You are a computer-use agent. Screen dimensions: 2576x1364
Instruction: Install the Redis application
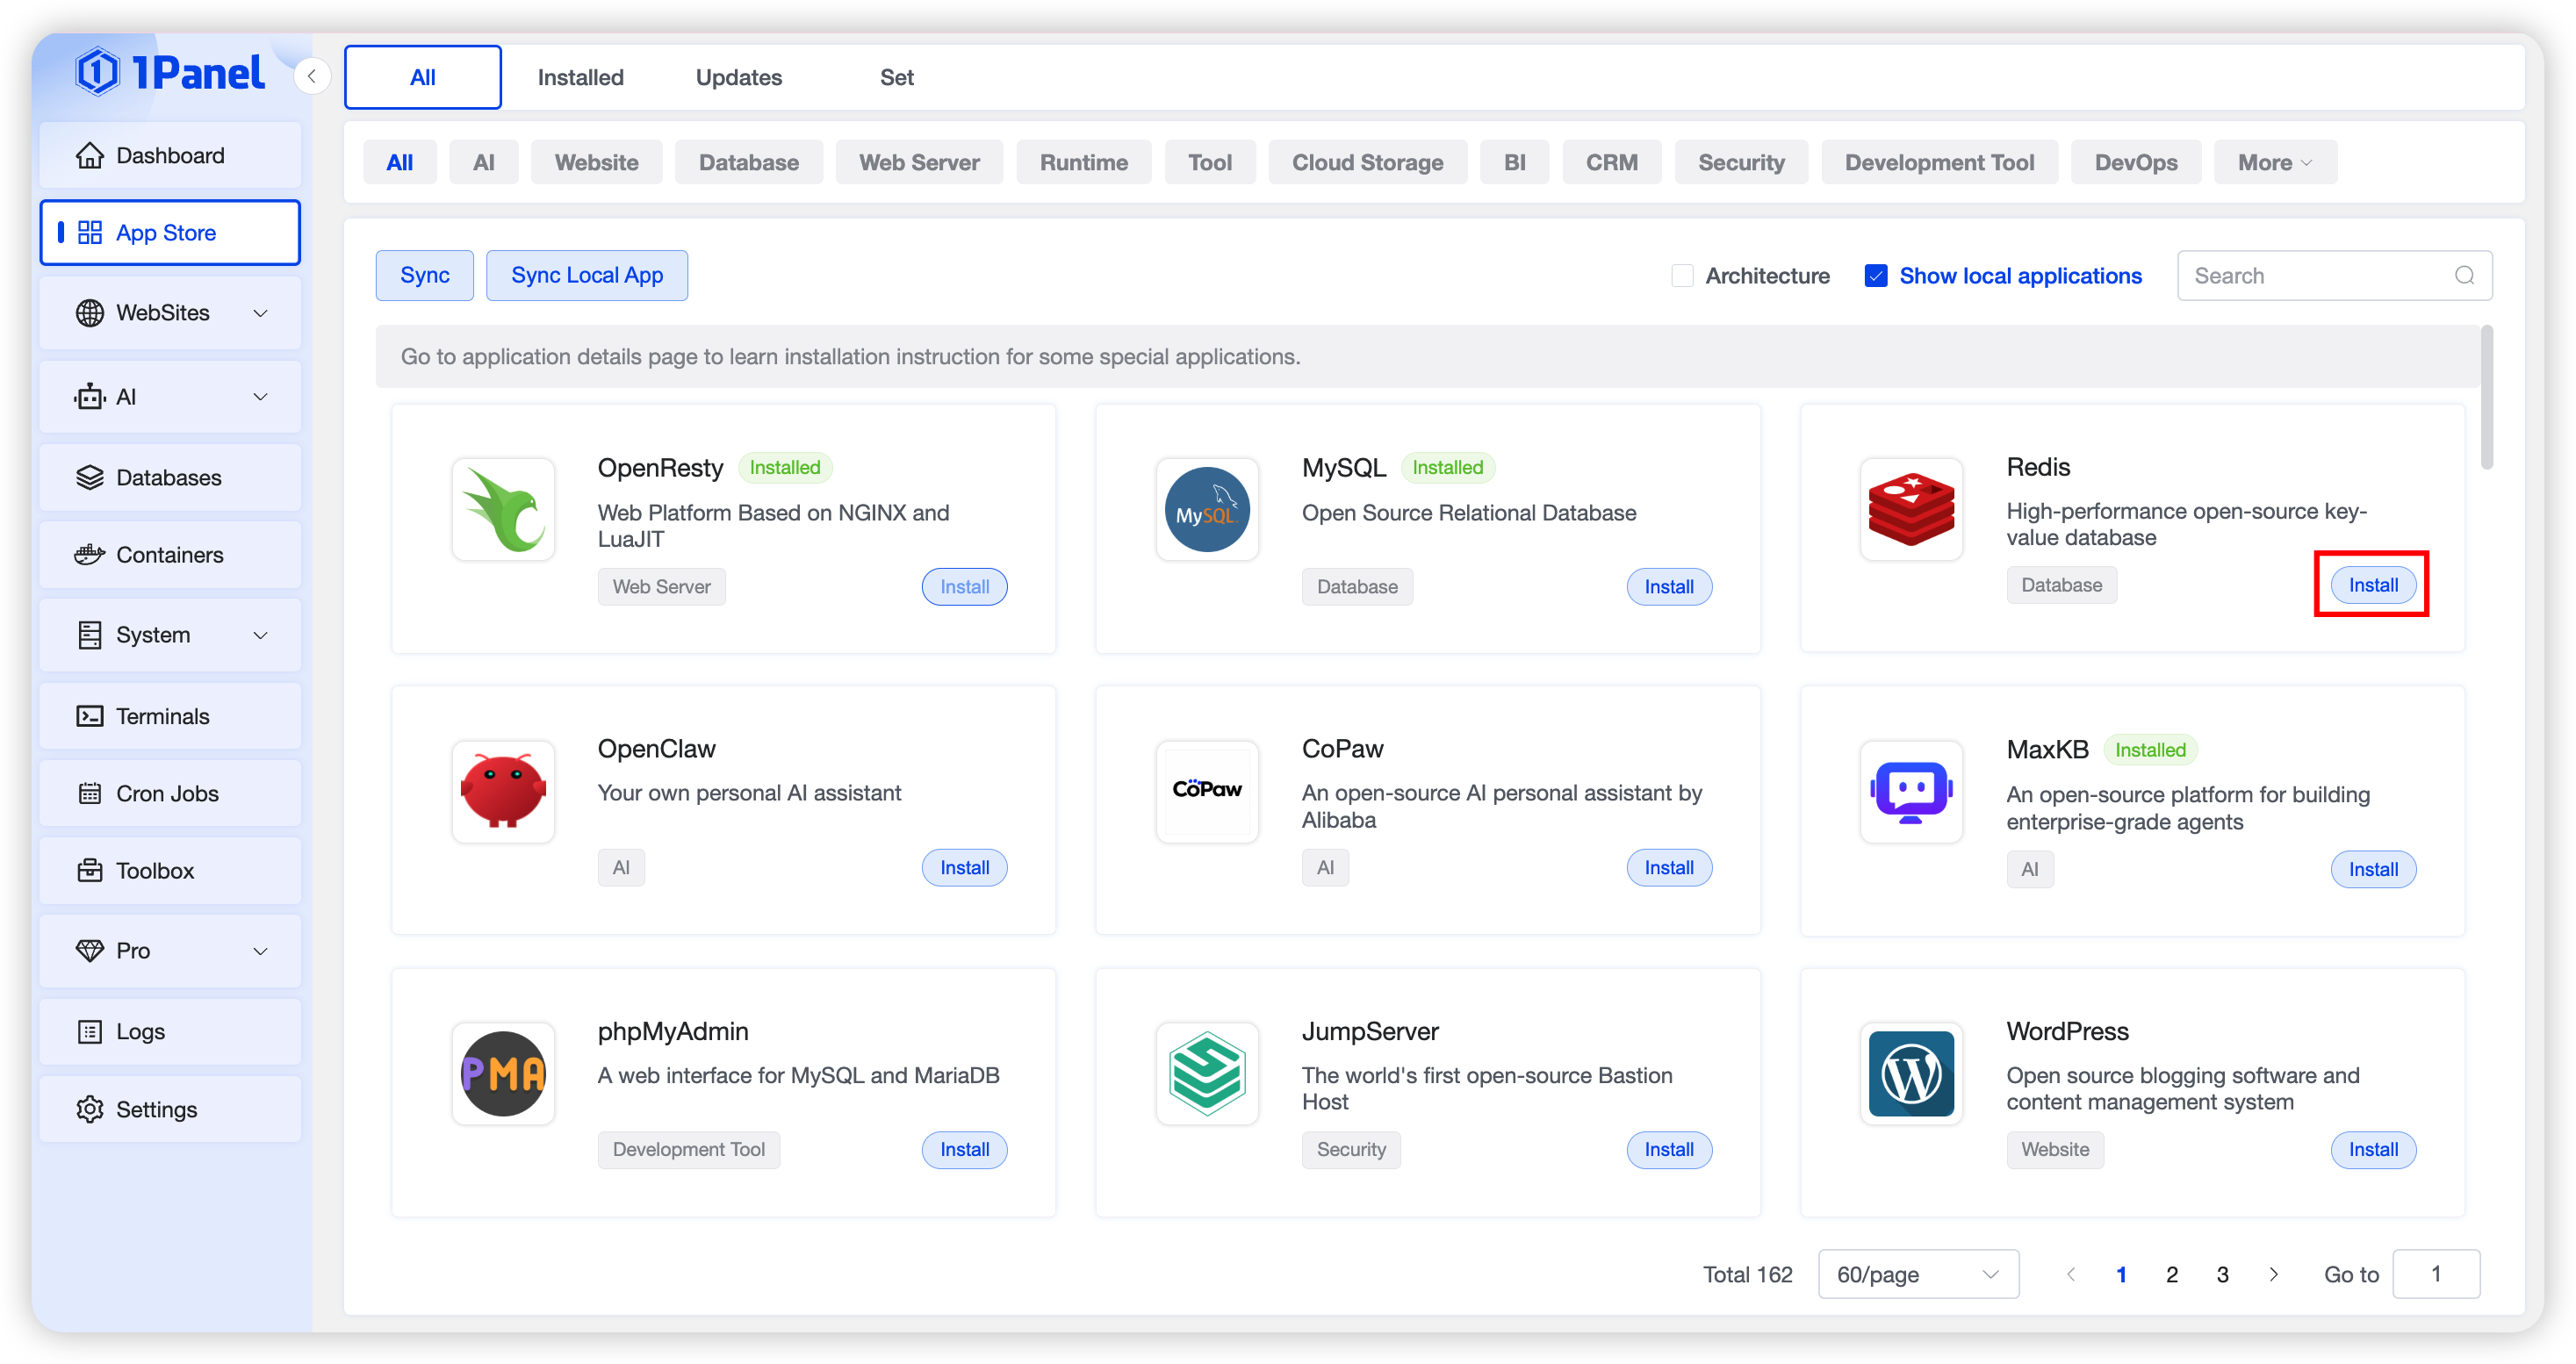tap(2372, 585)
